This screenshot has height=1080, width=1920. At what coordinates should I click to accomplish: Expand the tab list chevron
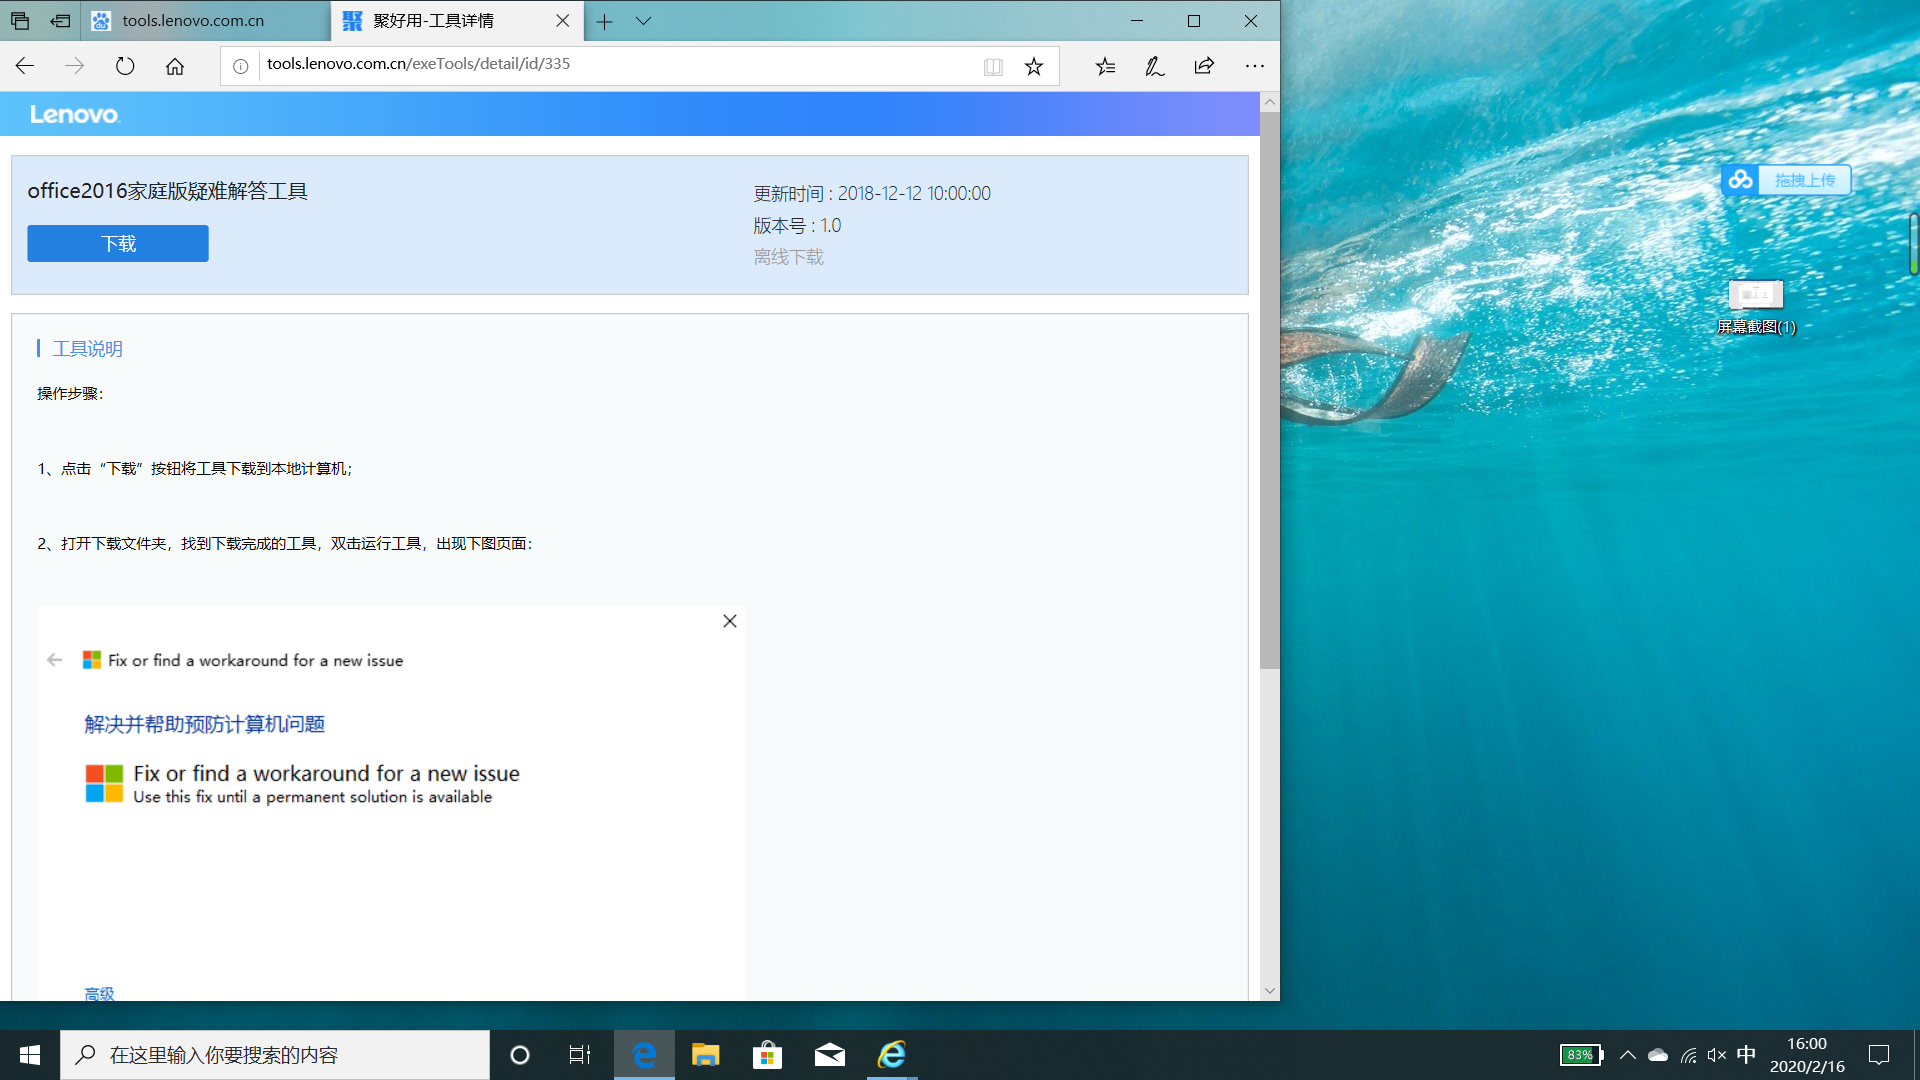(643, 21)
